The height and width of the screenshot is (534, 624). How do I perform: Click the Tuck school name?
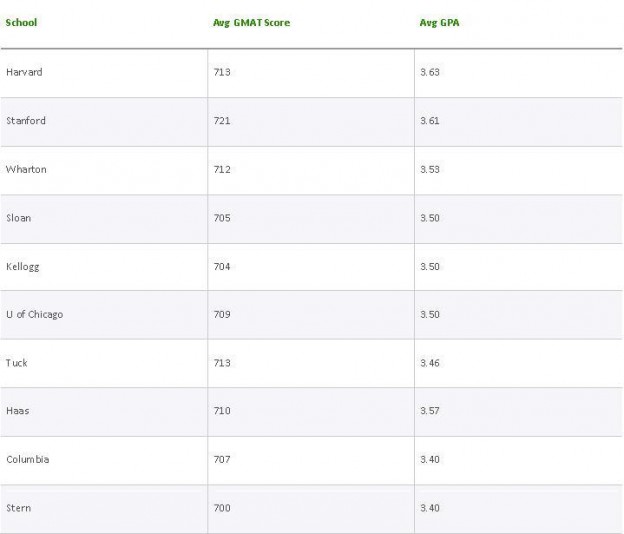point(17,363)
